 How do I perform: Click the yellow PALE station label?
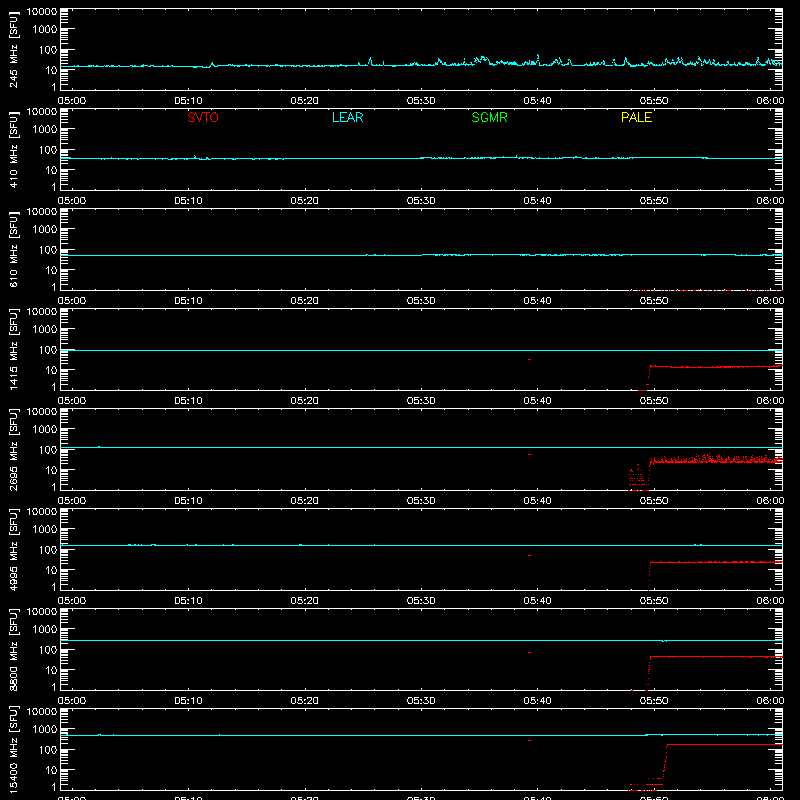[636, 117]
